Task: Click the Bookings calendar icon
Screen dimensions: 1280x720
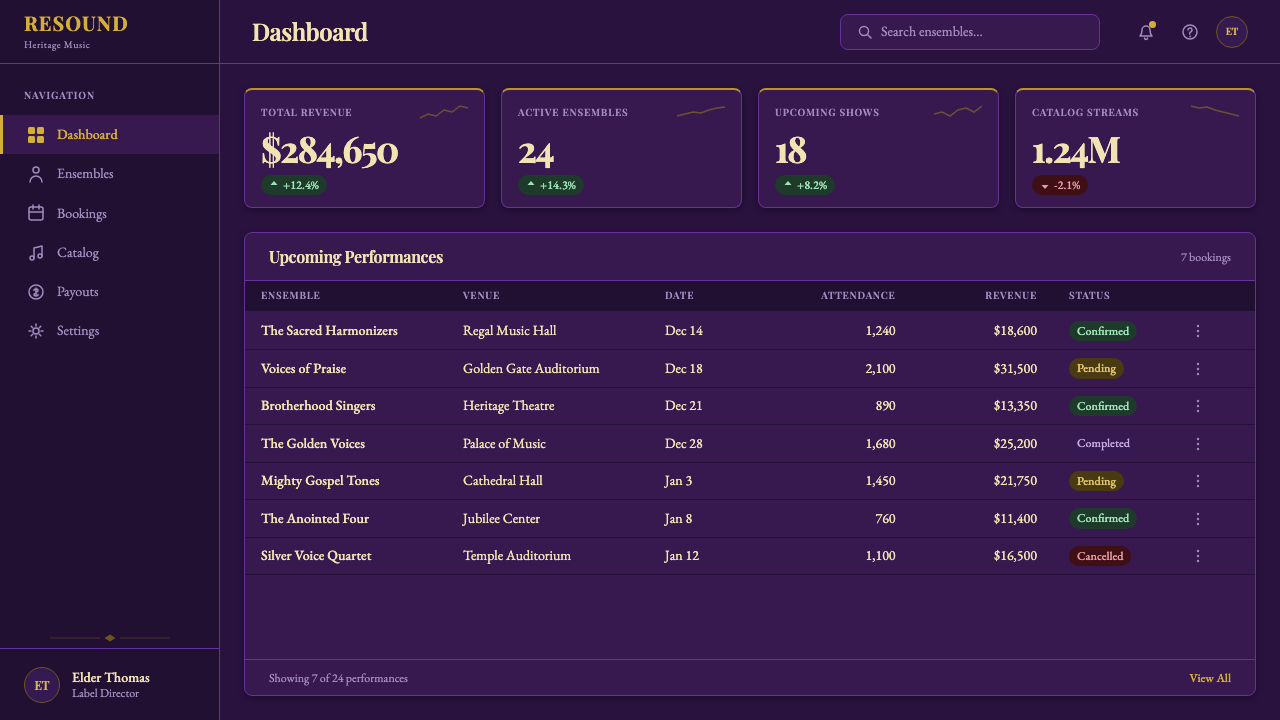Action: [x=36, y=213]
